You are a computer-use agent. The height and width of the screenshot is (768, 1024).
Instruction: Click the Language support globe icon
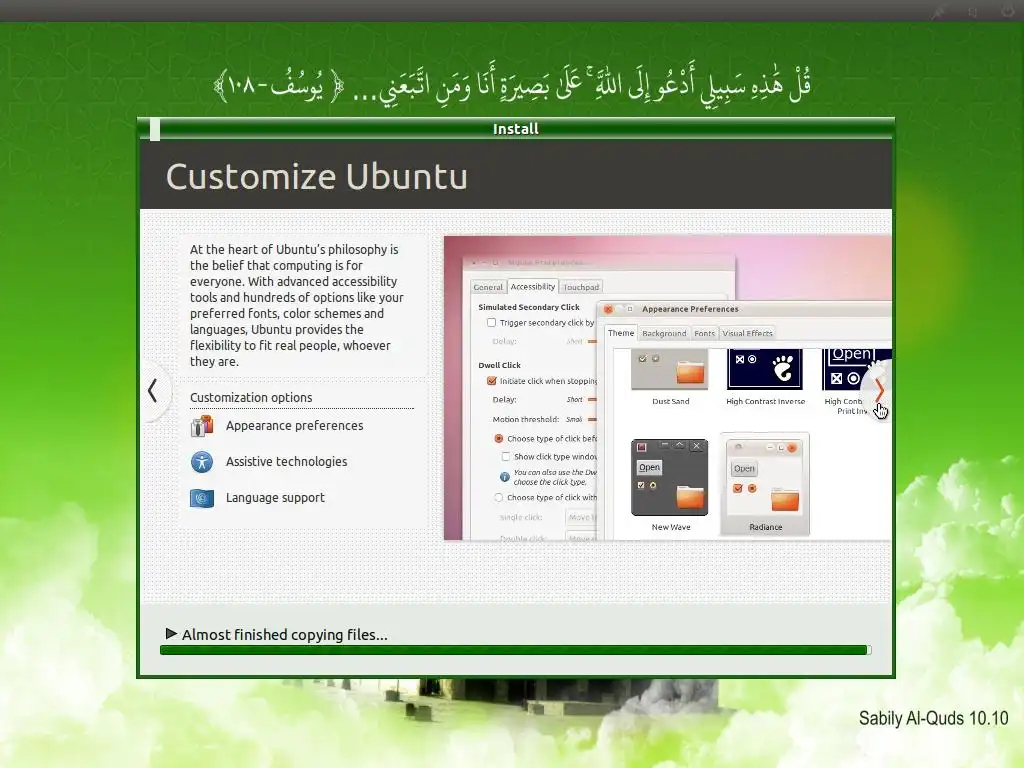(202, 498)
